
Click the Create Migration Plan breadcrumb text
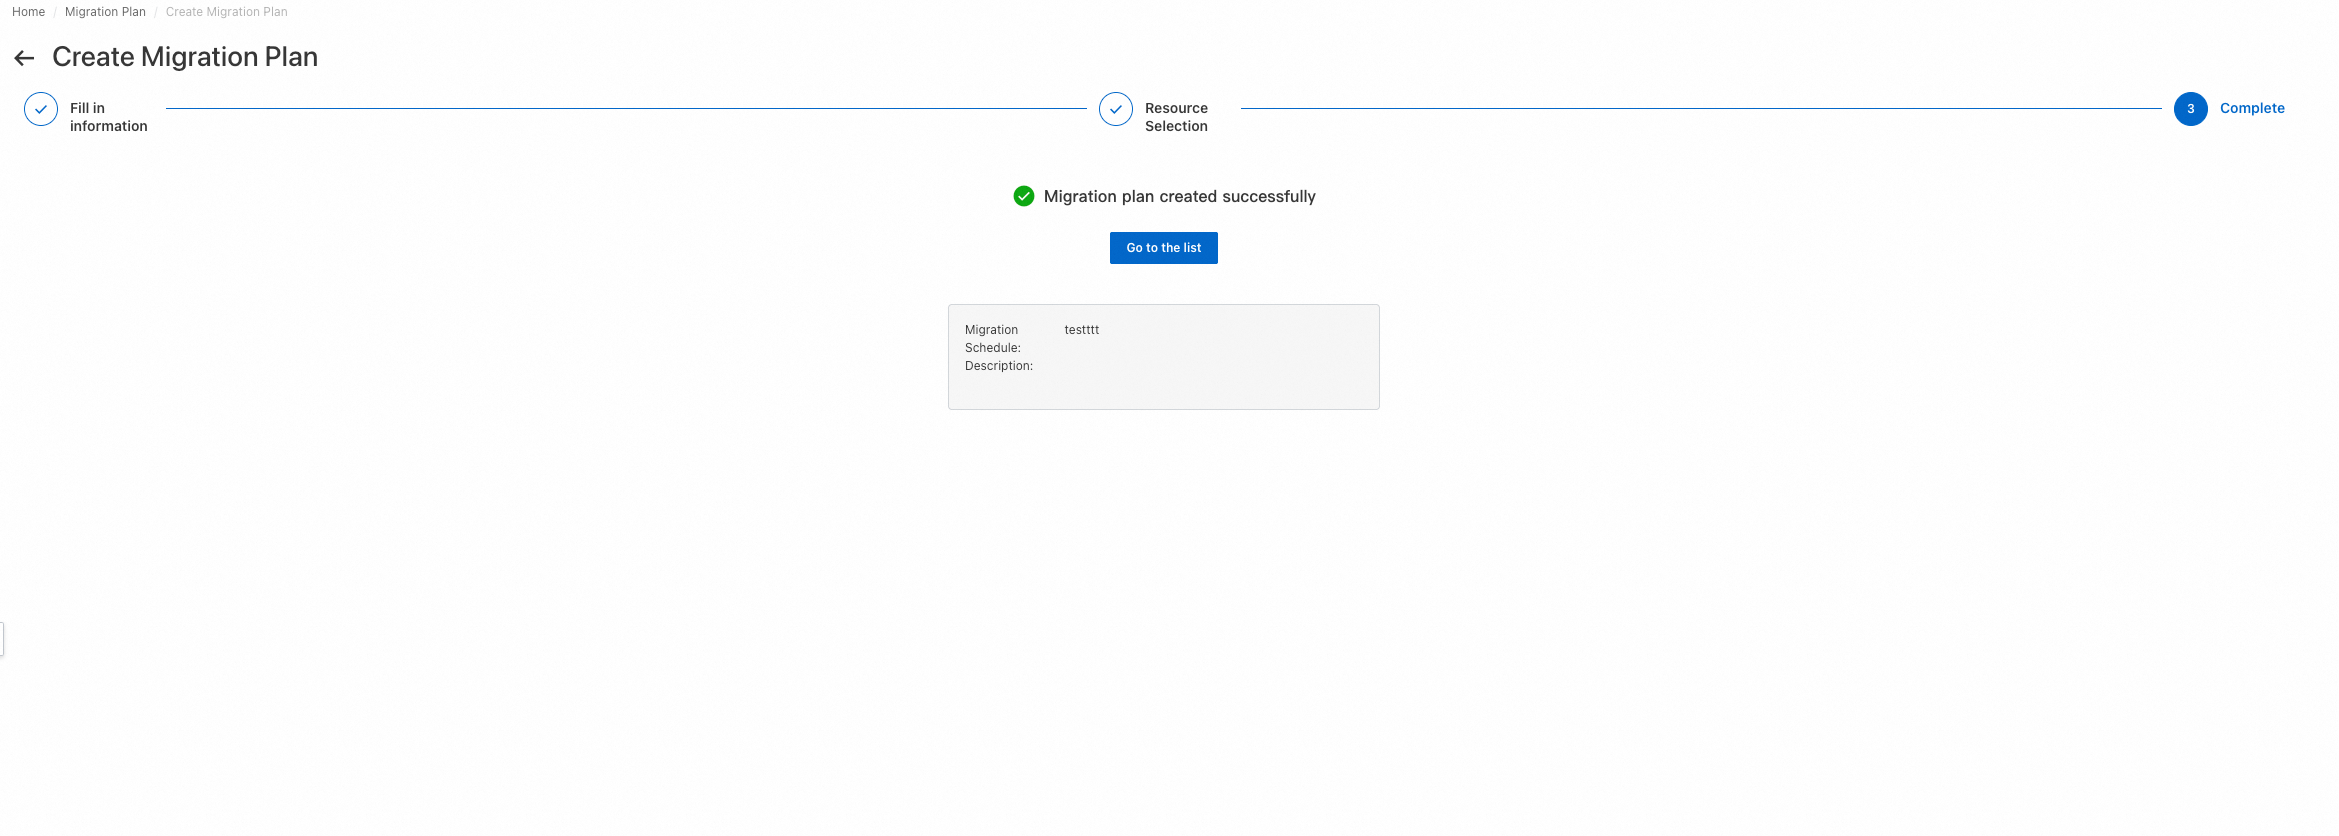226,12
